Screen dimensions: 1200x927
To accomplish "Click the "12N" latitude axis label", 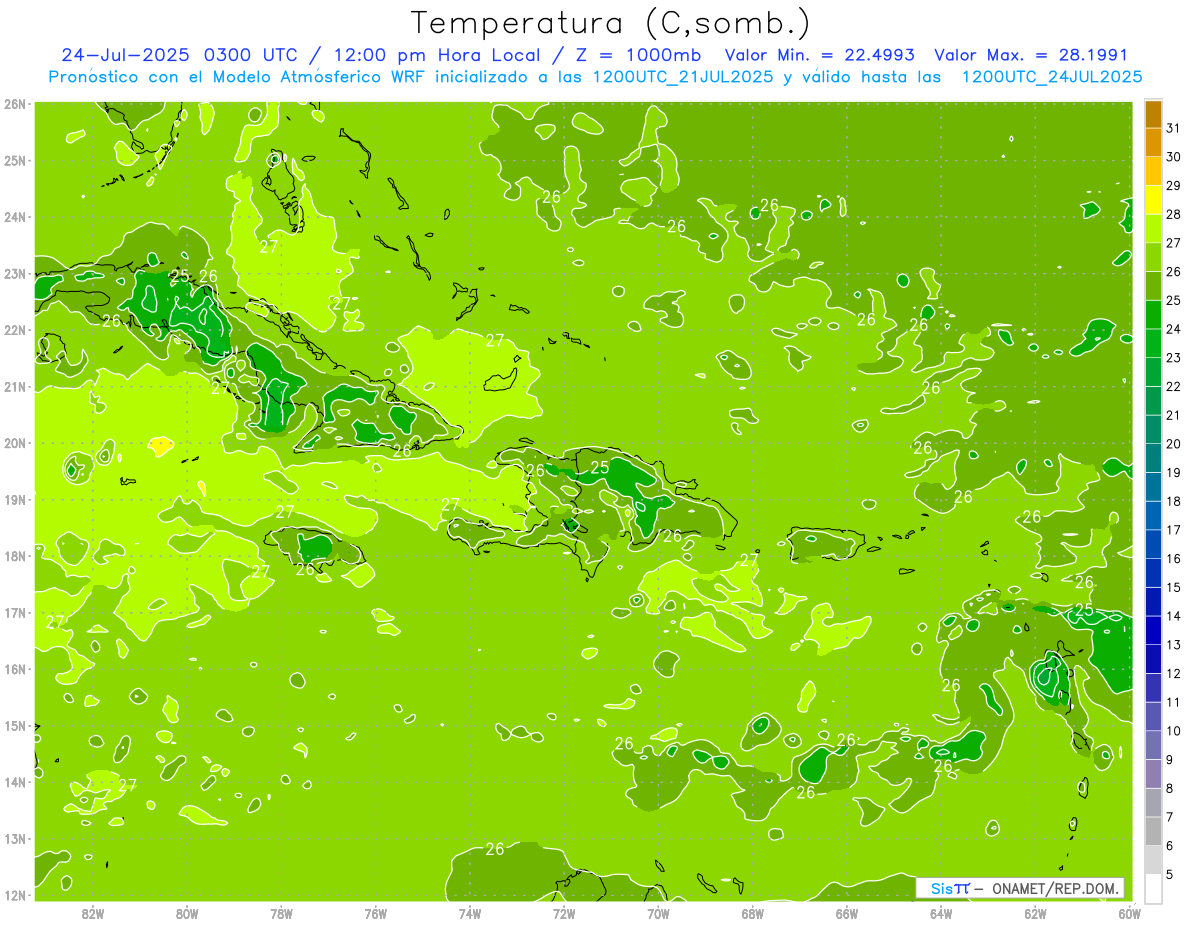I will 15,895.
